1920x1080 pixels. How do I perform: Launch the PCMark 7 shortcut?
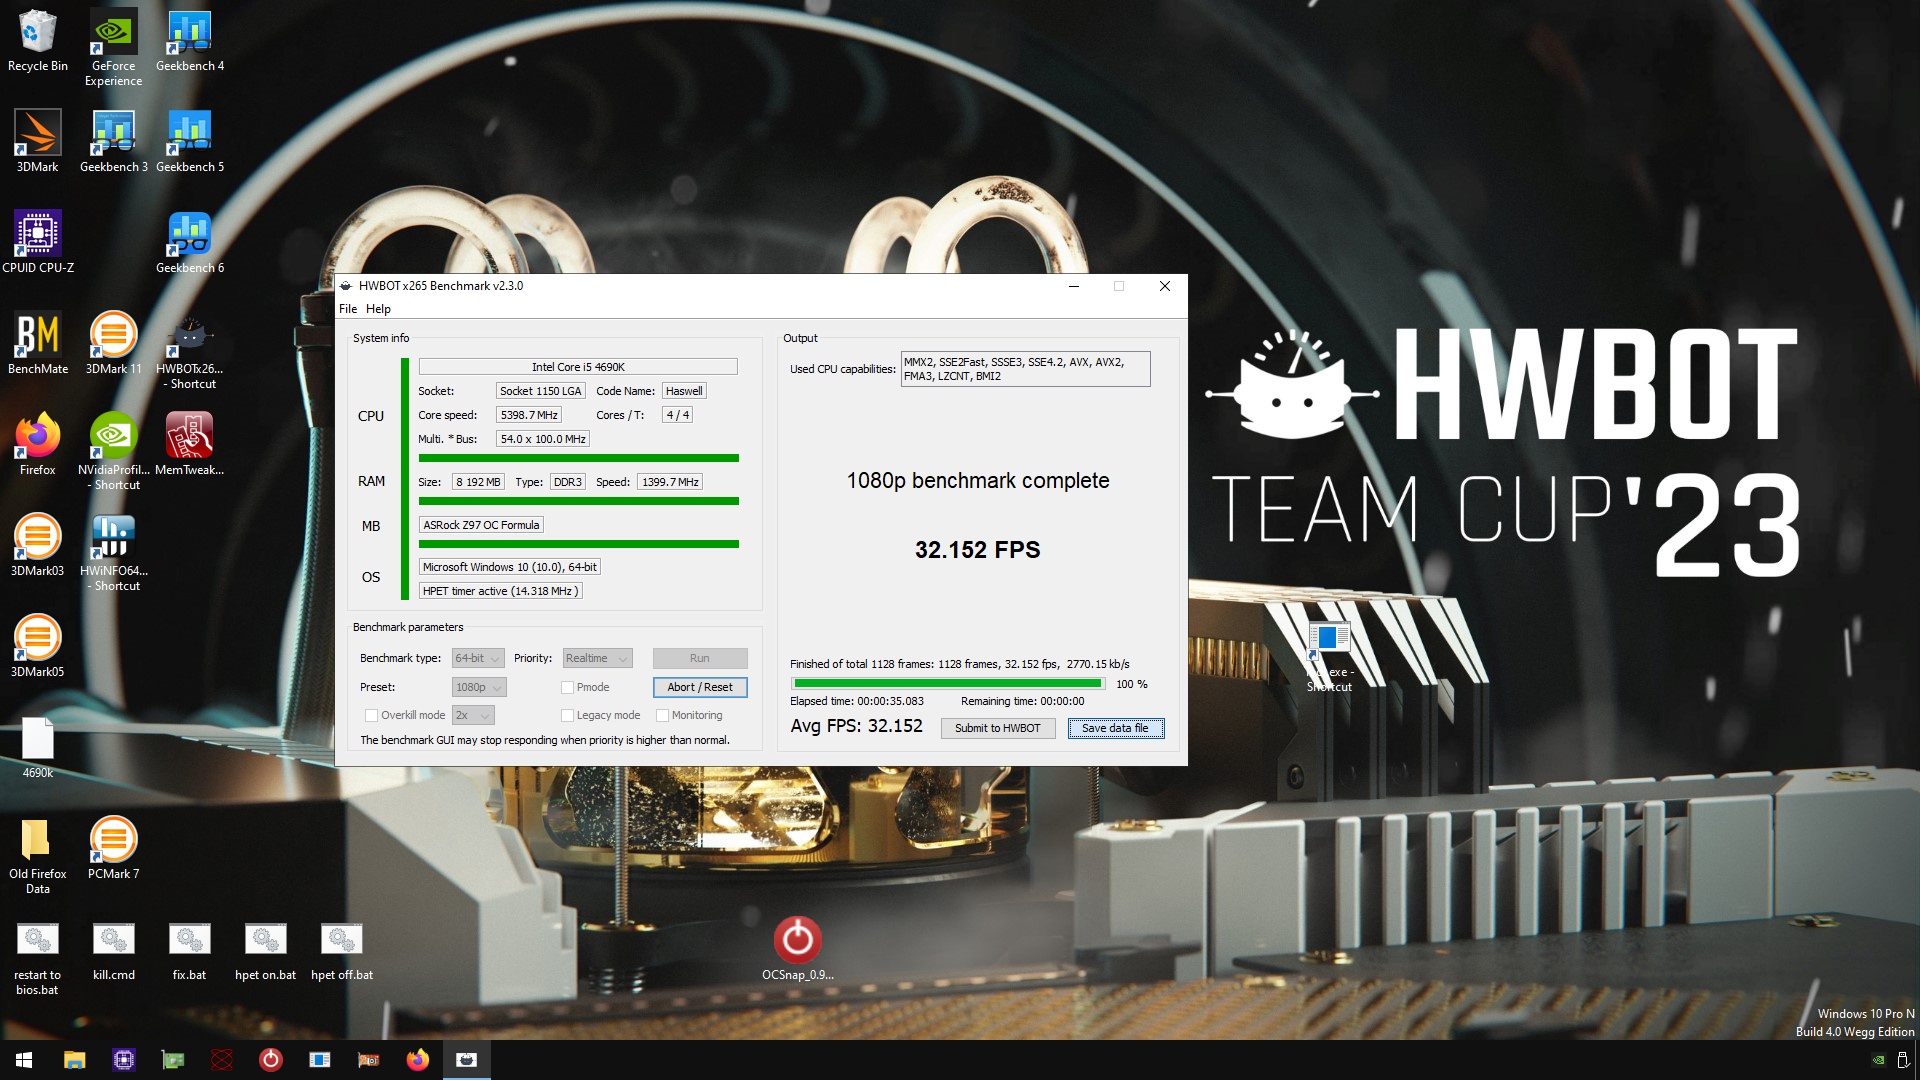click(x=113, y=848)
